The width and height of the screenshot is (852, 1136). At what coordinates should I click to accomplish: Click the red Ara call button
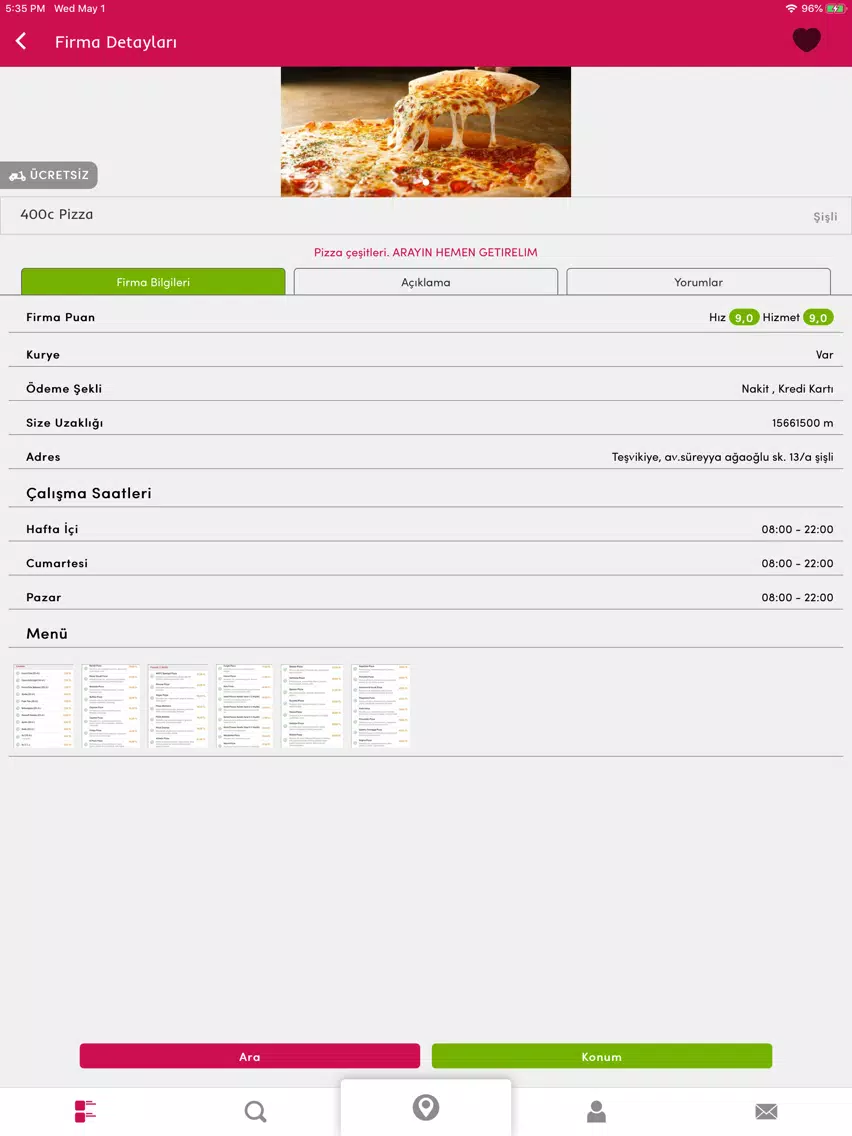(250, 1056)
